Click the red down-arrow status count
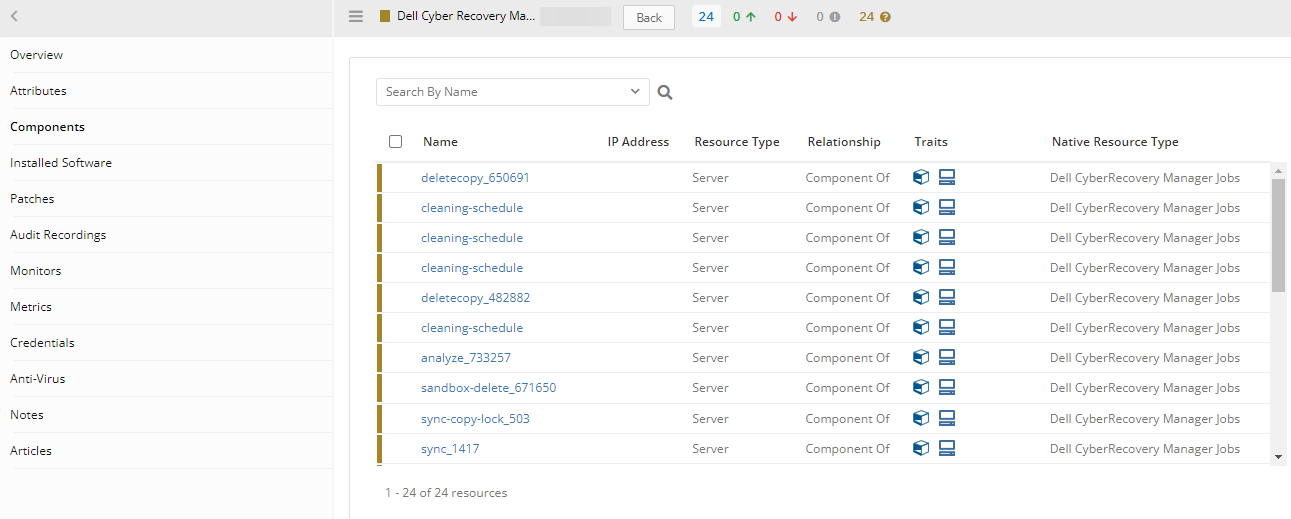This screenshot has height=519, width=1291. click(785, 17)
